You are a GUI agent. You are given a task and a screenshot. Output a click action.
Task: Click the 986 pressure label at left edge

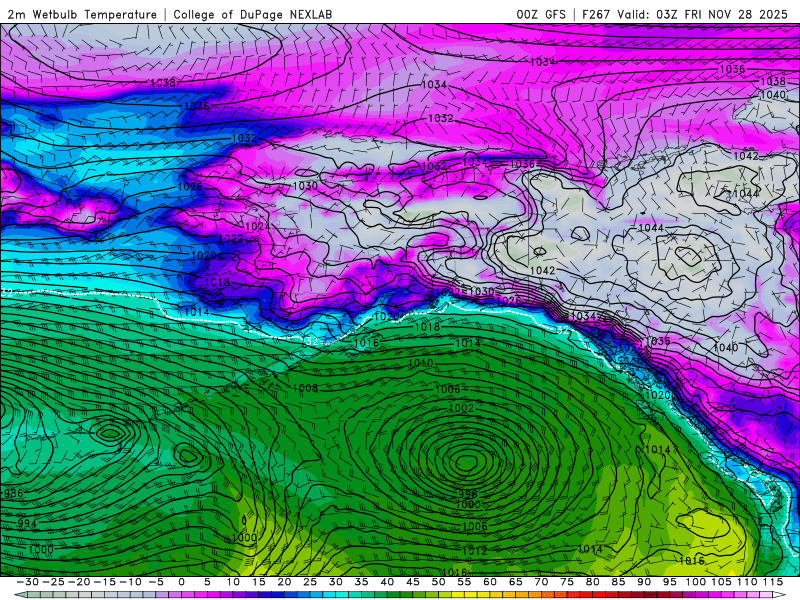click(x=13, y=493)
